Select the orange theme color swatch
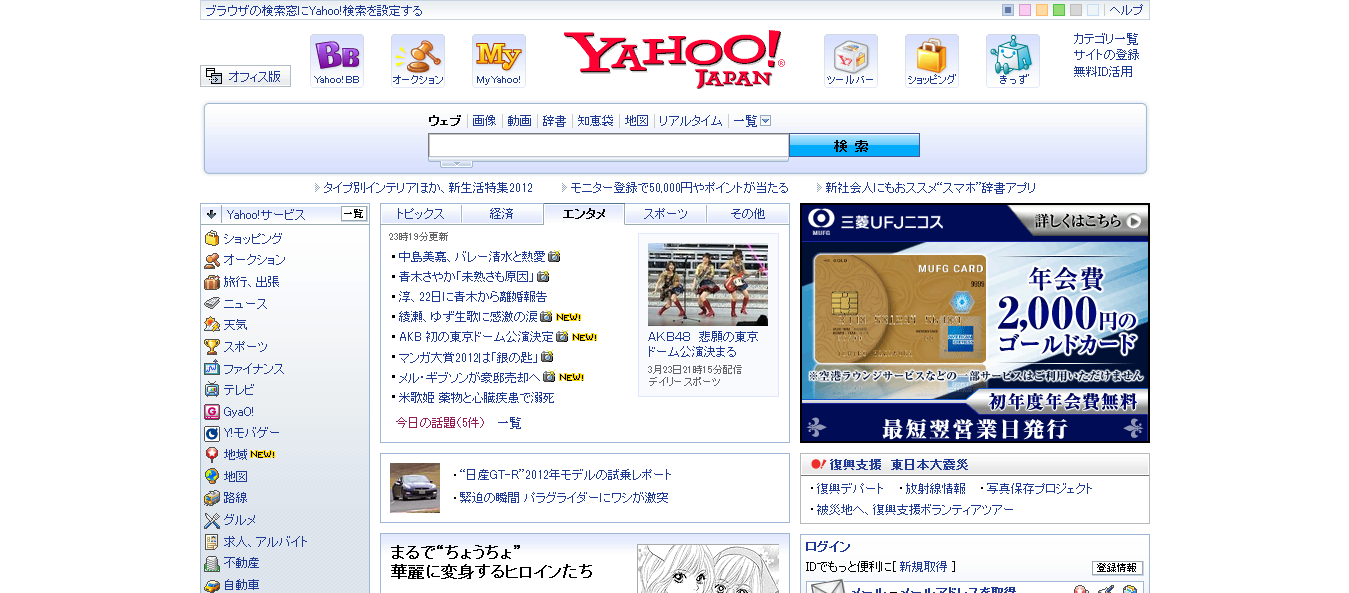 tap(1042, 10)
